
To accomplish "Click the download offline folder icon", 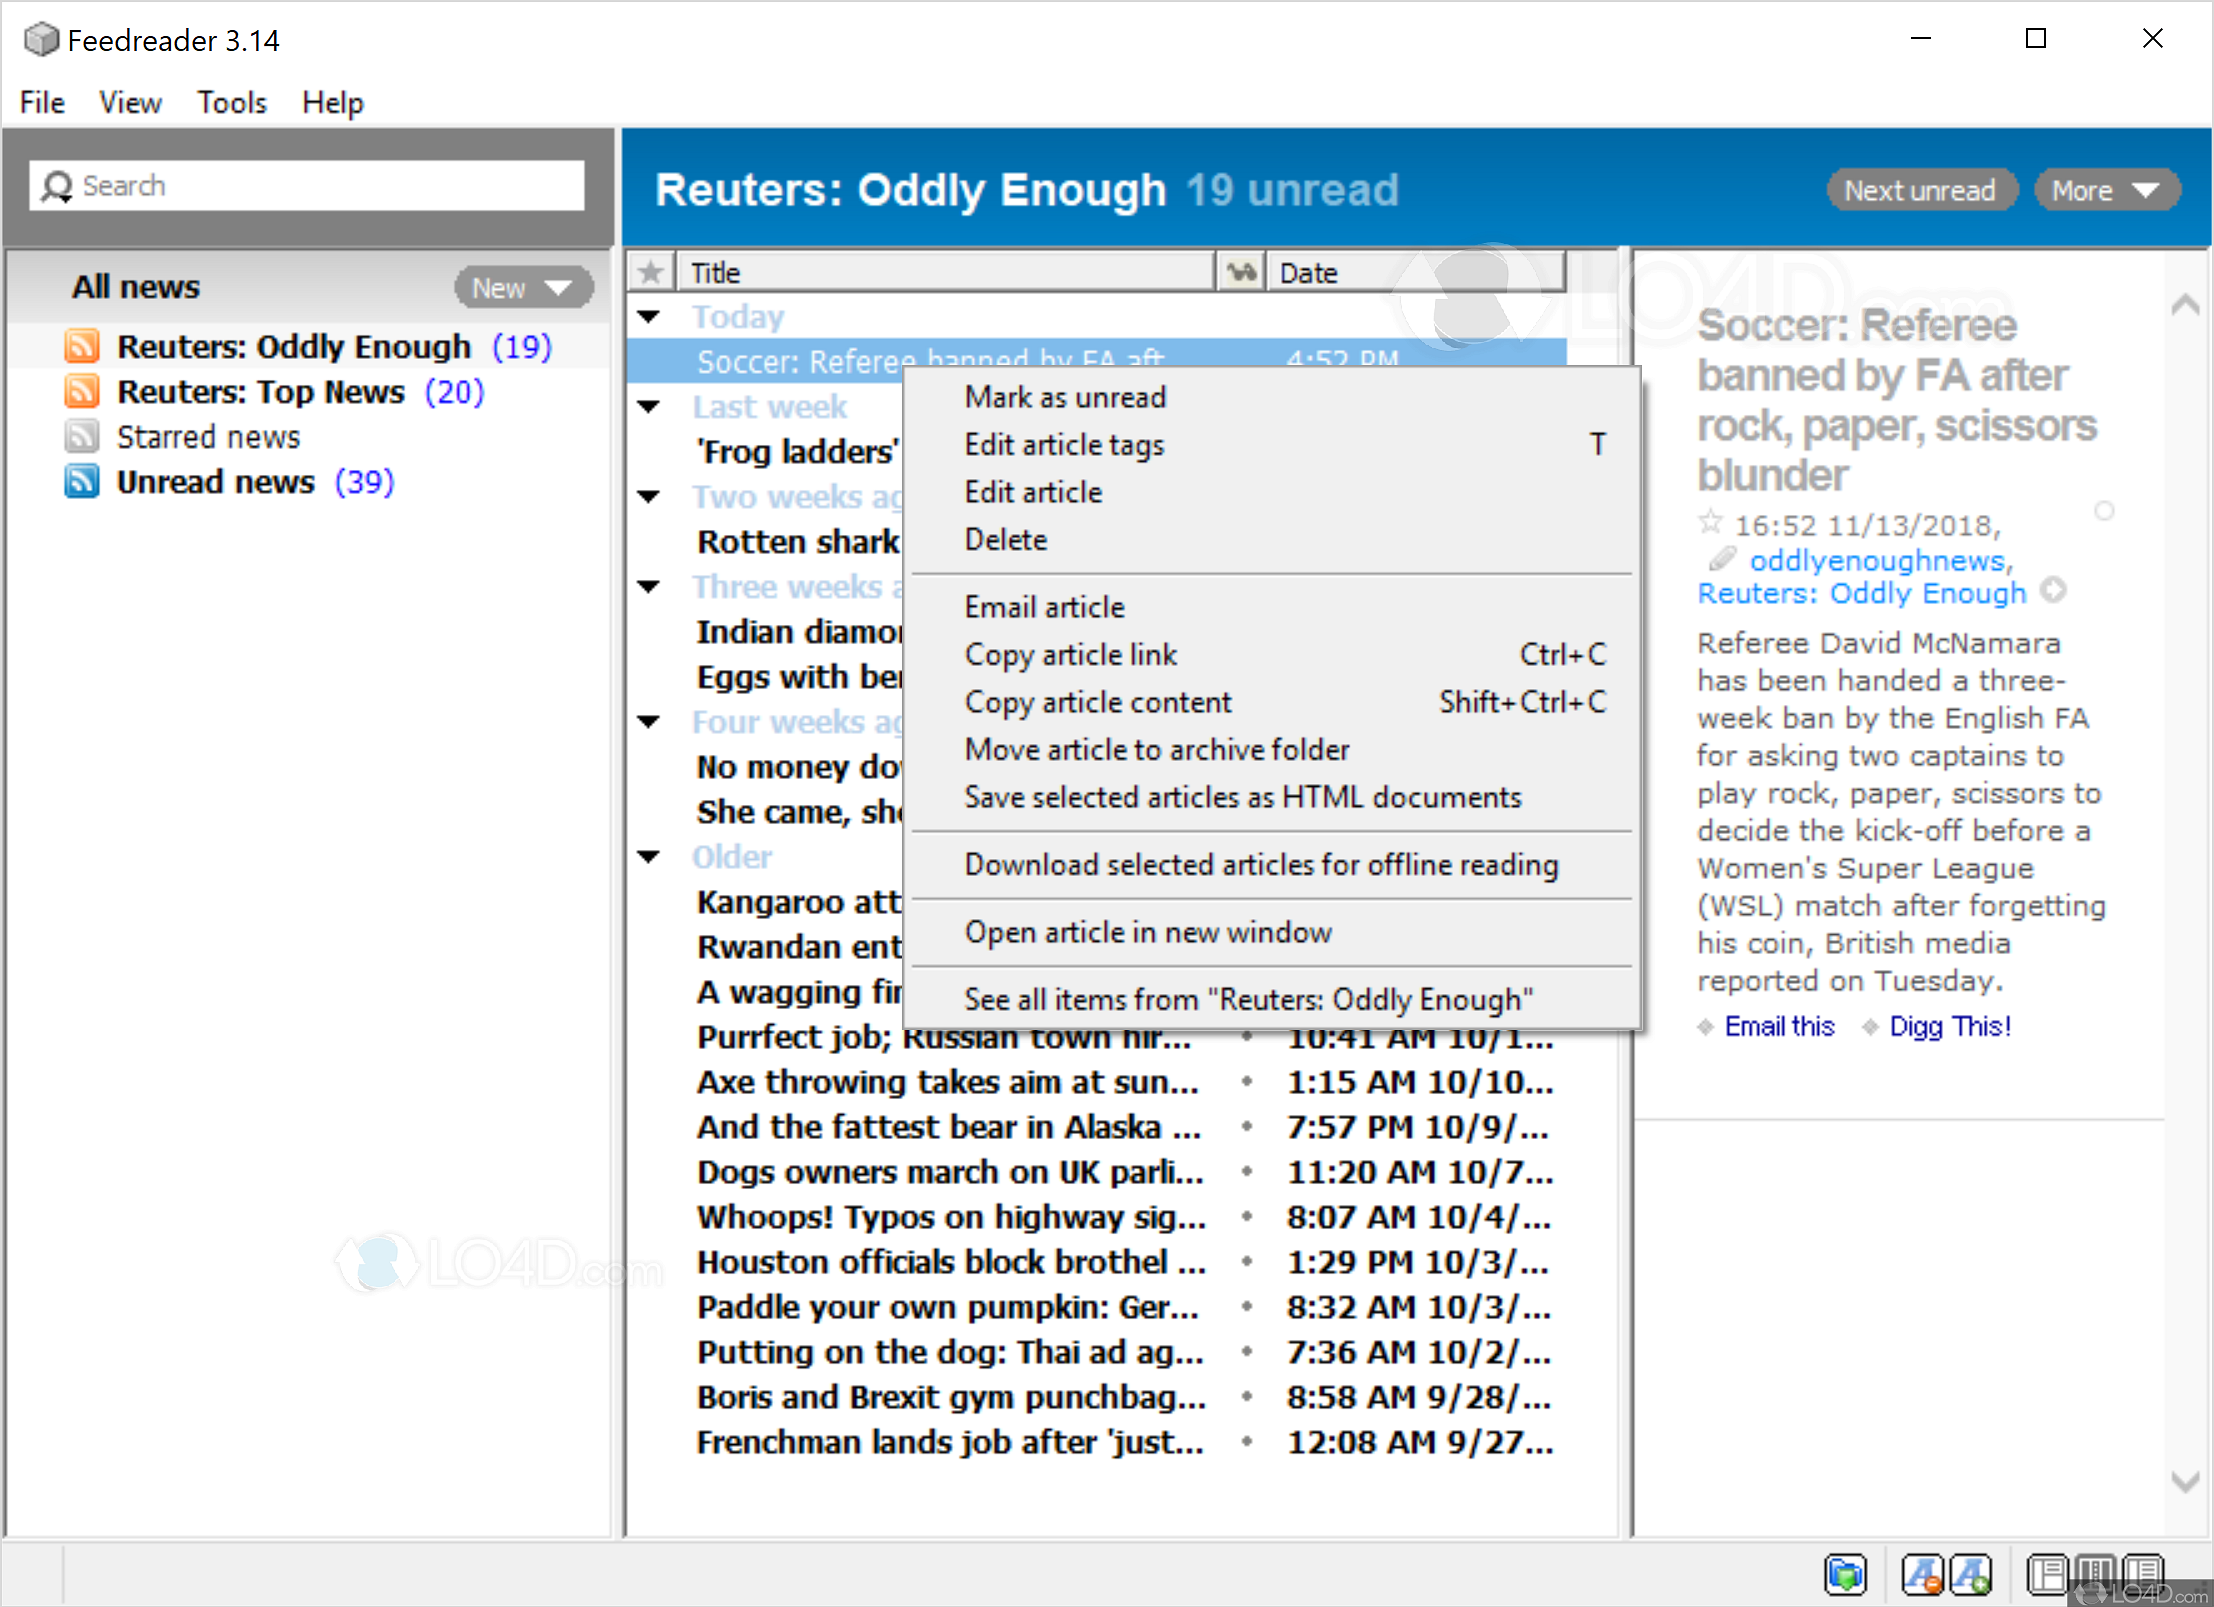I will point(1845,1575).
